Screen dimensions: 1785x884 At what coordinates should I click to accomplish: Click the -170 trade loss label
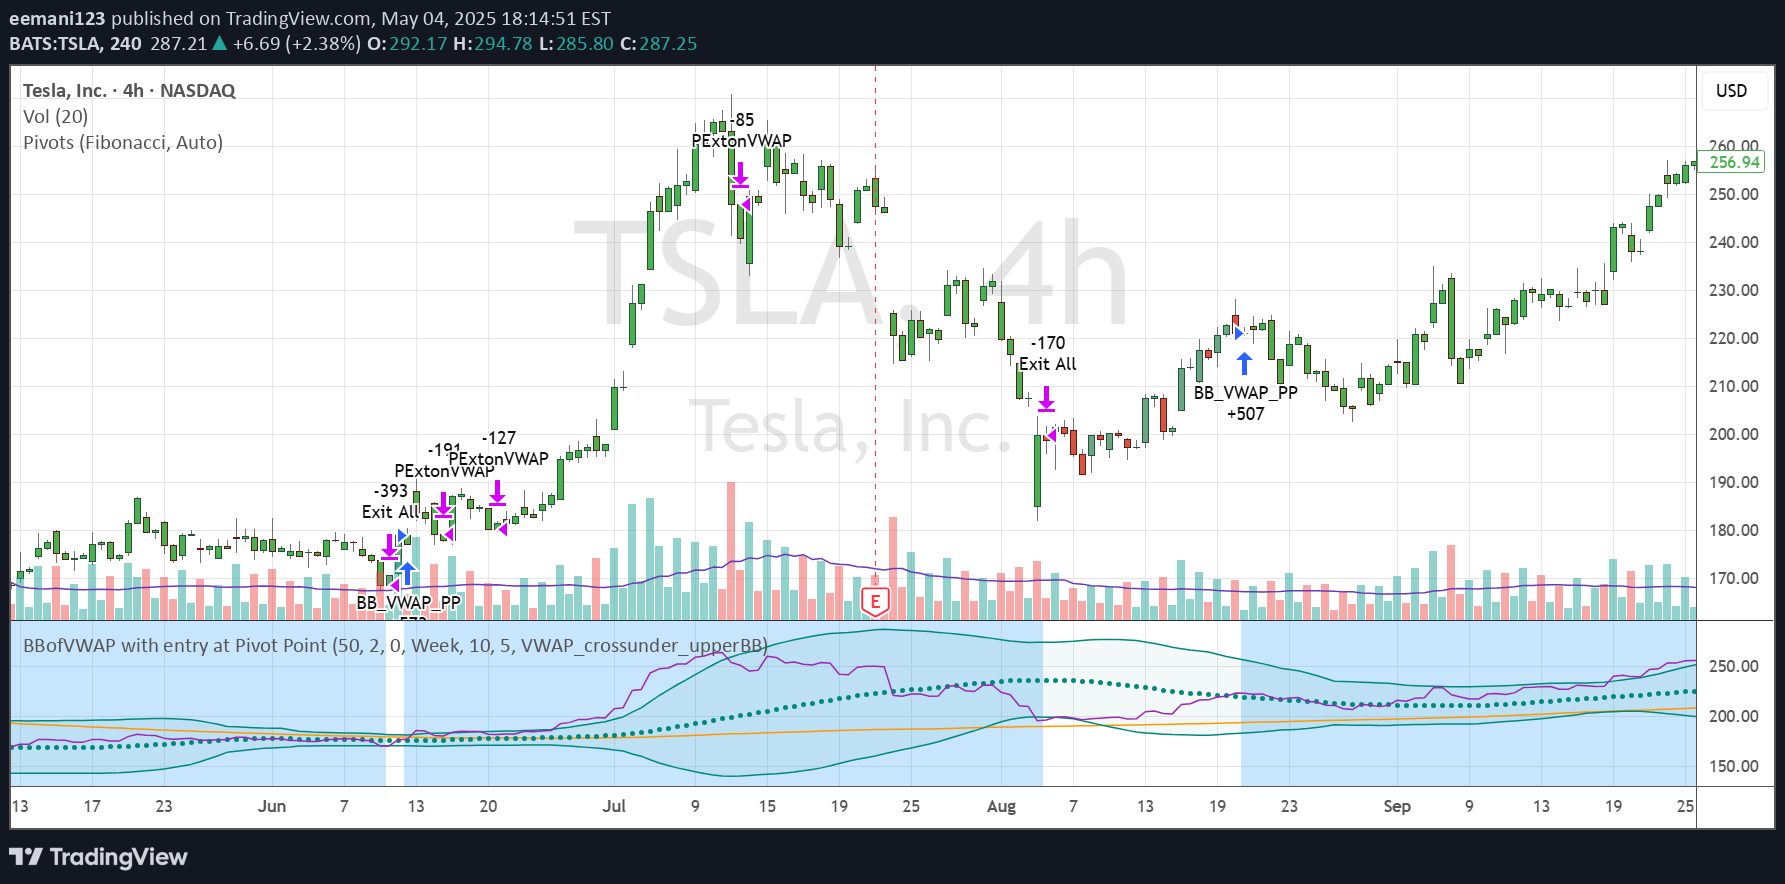[x=1048, y=343]
